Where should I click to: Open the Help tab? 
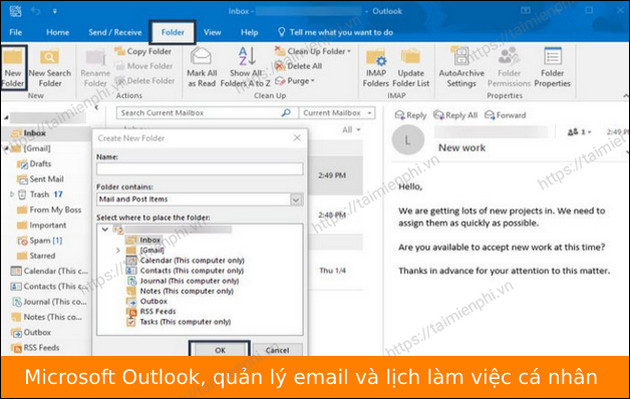coord(249,32)
